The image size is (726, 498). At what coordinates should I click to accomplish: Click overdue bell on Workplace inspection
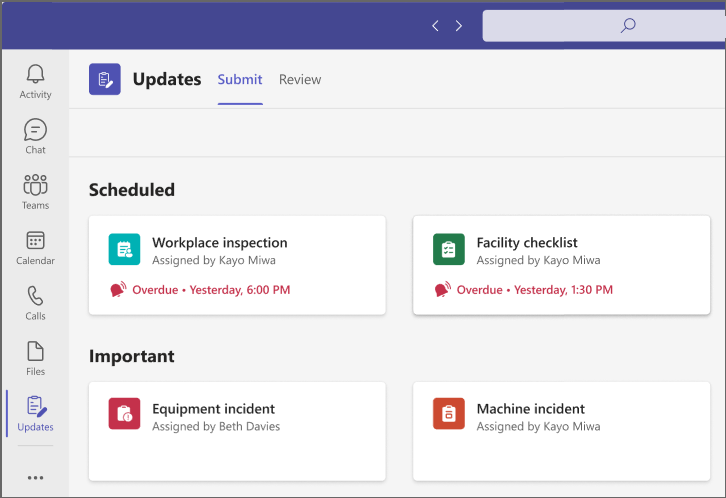click(118, 290)
